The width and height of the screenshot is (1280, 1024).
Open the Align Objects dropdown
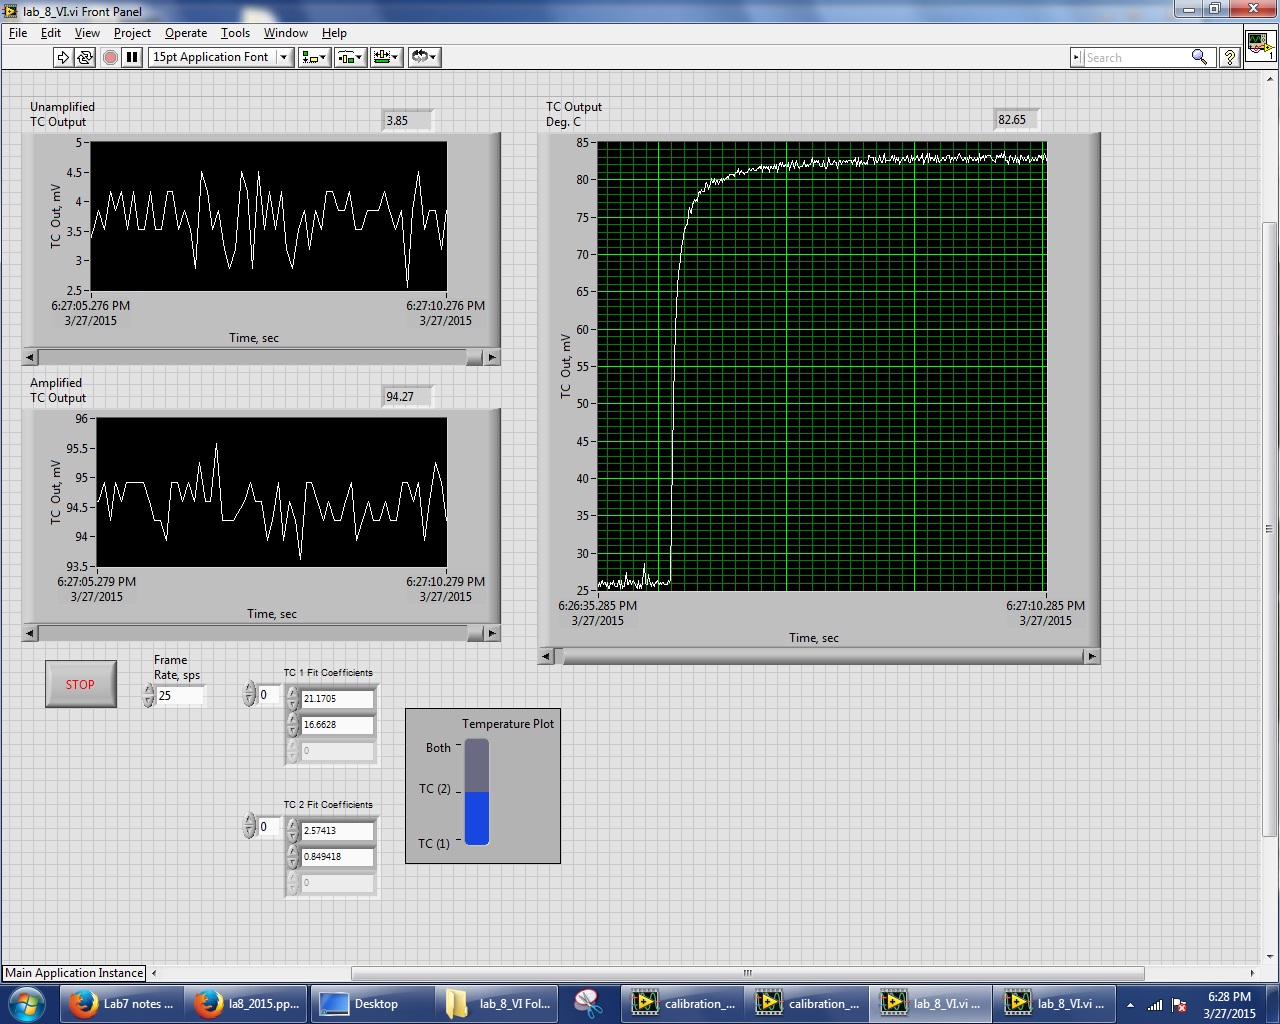314,57
